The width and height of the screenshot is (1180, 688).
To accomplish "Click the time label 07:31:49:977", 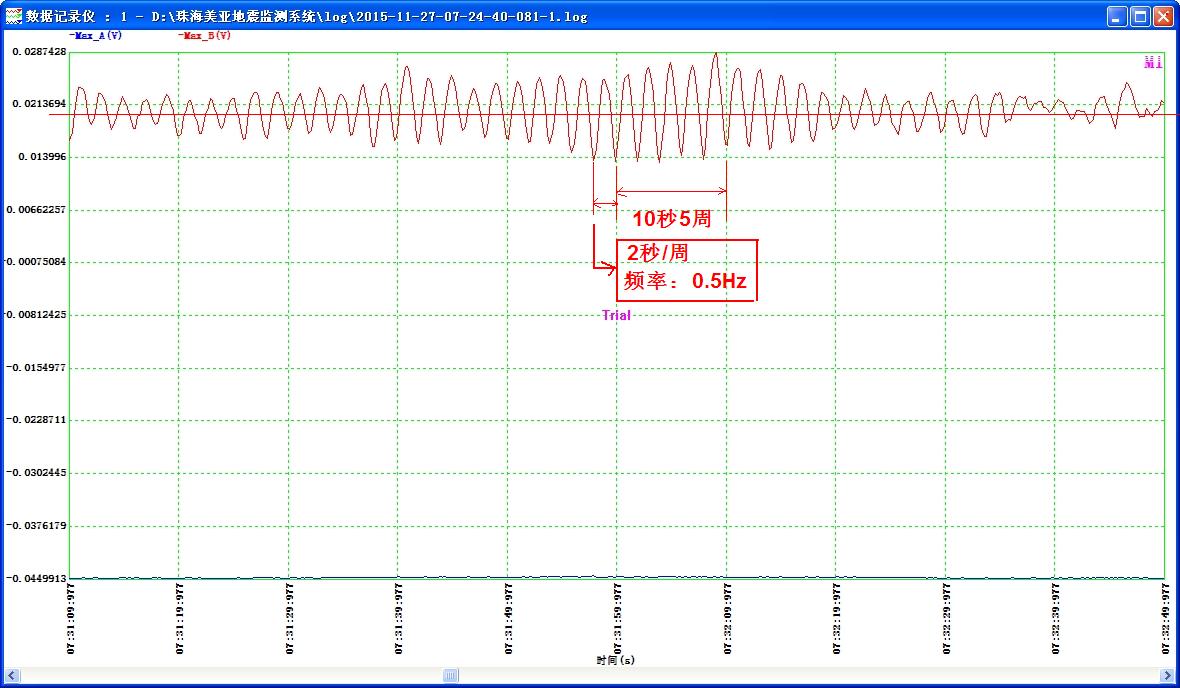I will pos(508,618).
